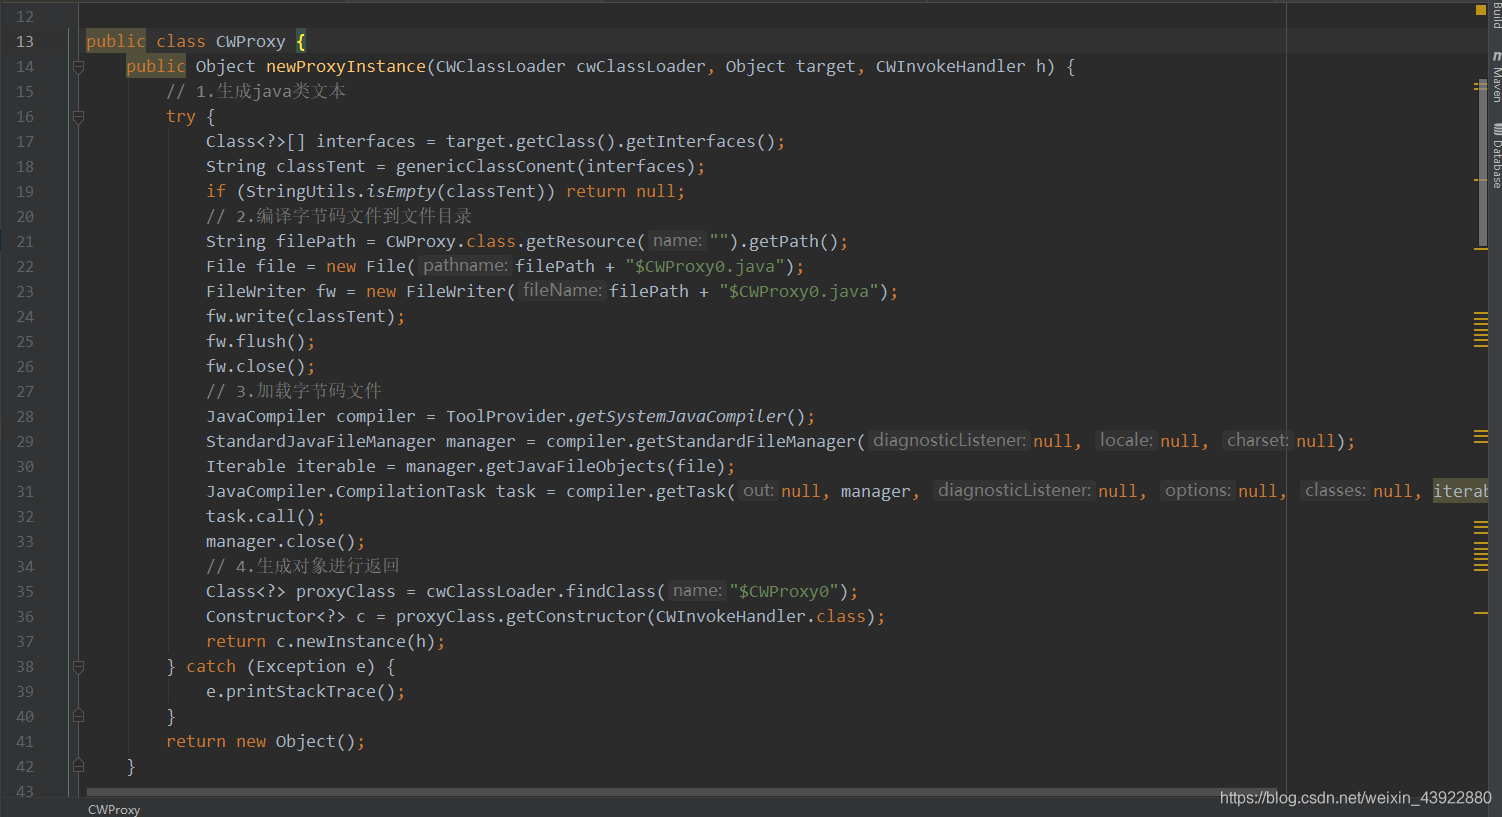Collapse the try block at line 16
Viewport: 1502px width, 817px height.
pos(78,117)
